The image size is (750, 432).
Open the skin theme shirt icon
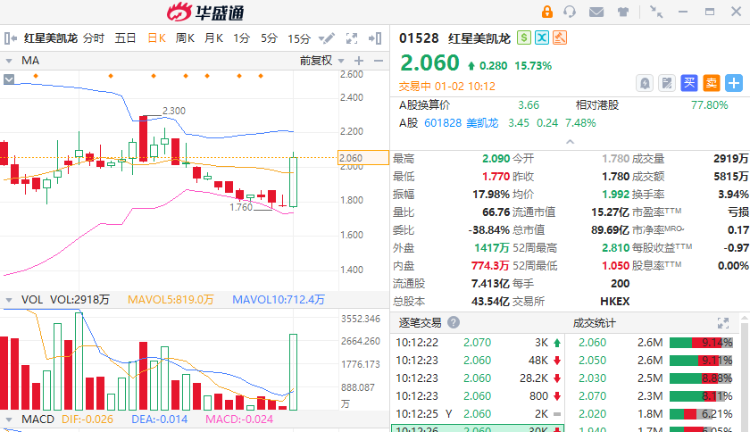coord(623,11)
